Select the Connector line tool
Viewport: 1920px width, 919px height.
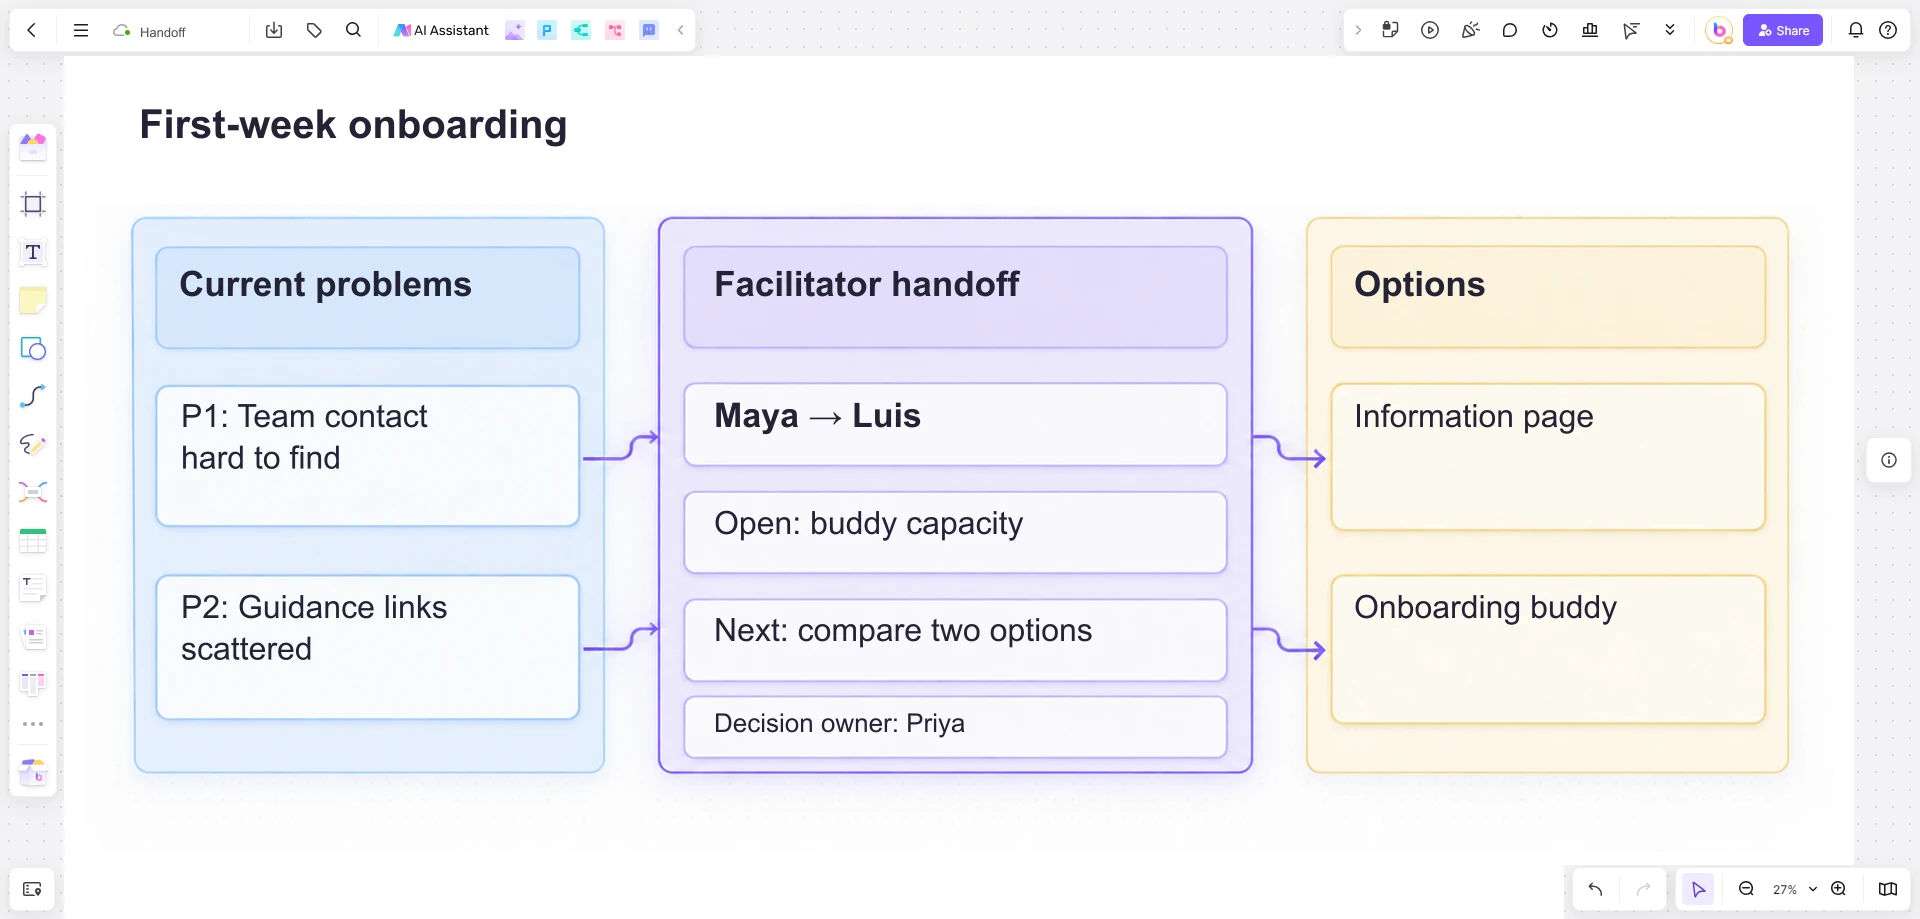(x=33, y=396)
